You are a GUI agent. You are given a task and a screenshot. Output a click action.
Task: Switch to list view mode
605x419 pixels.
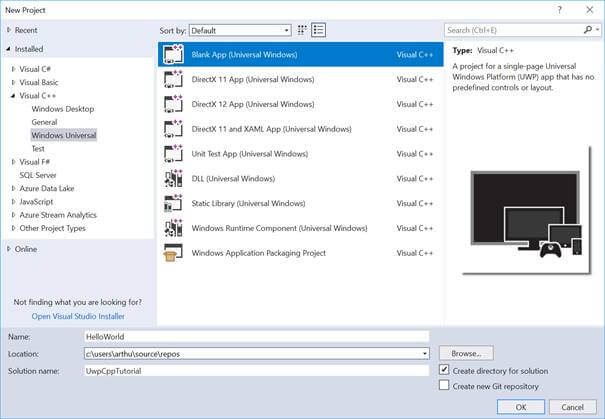(x=318, y=30)
